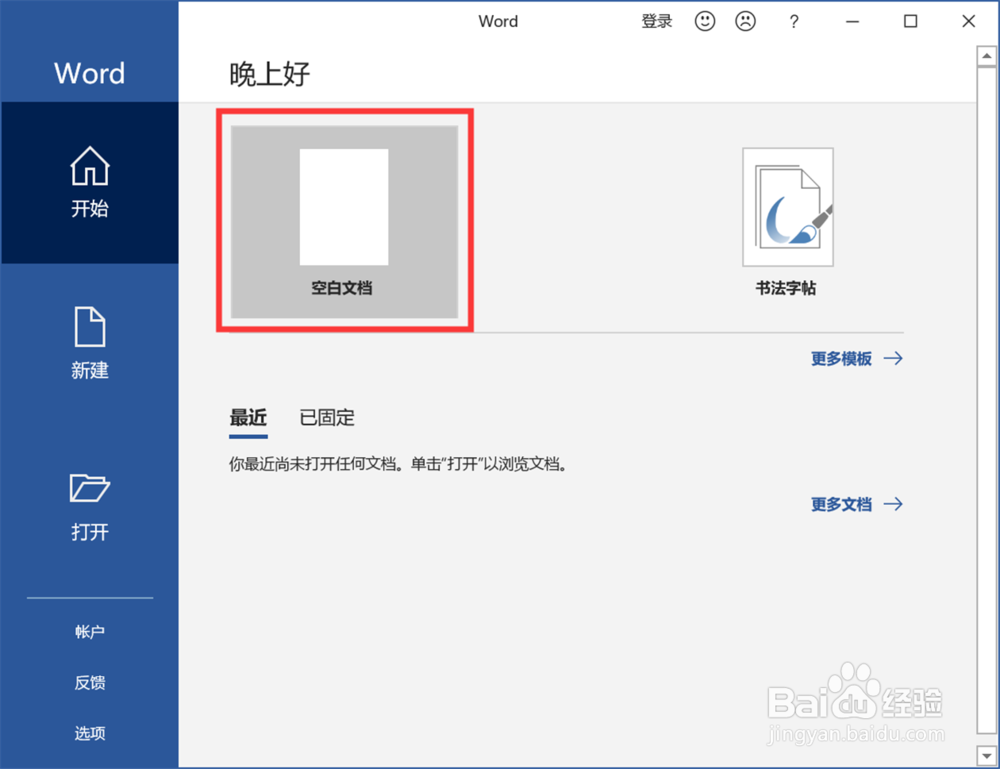The image size is (1000, 769).
Task: Click the 你最近尚未打开任何文档 message text
Action: coord(398,464)
